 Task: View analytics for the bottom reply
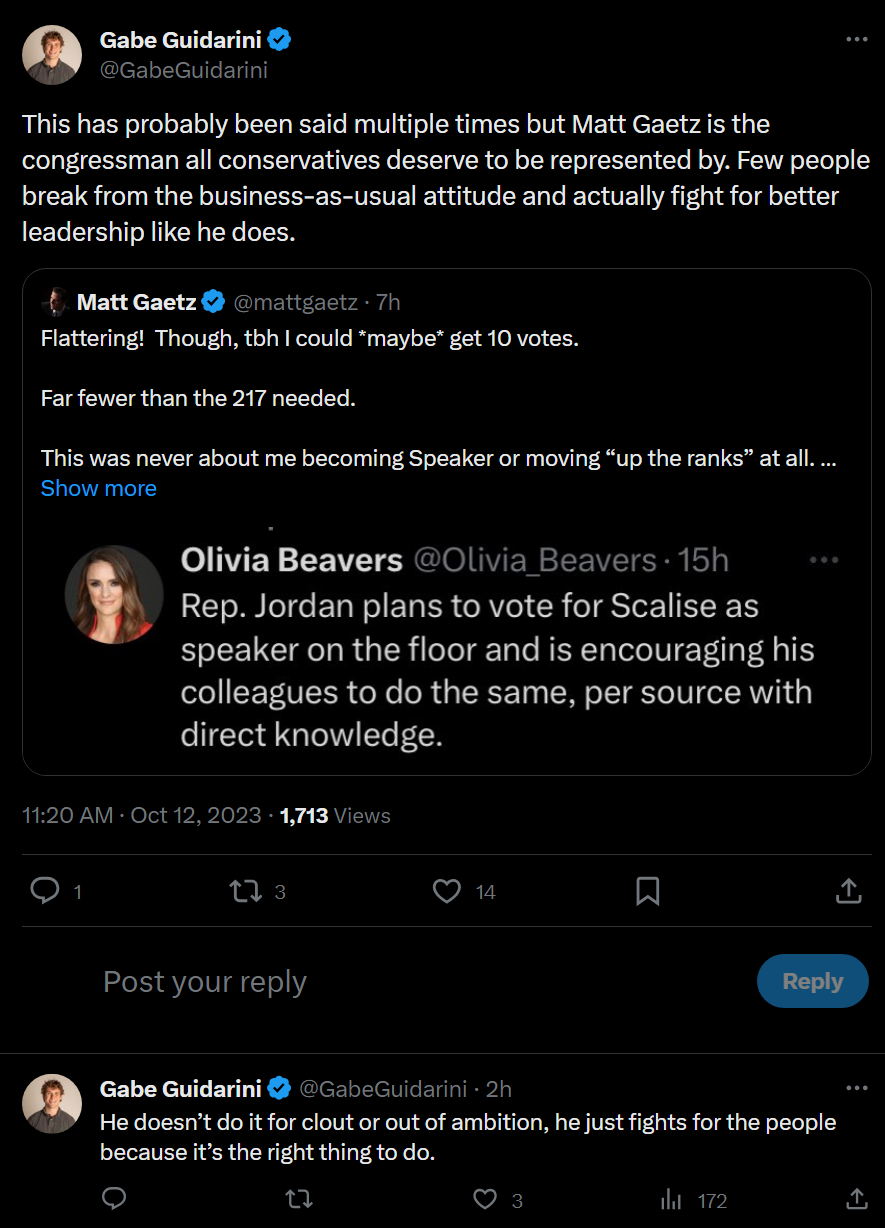tap(672, 1199)
